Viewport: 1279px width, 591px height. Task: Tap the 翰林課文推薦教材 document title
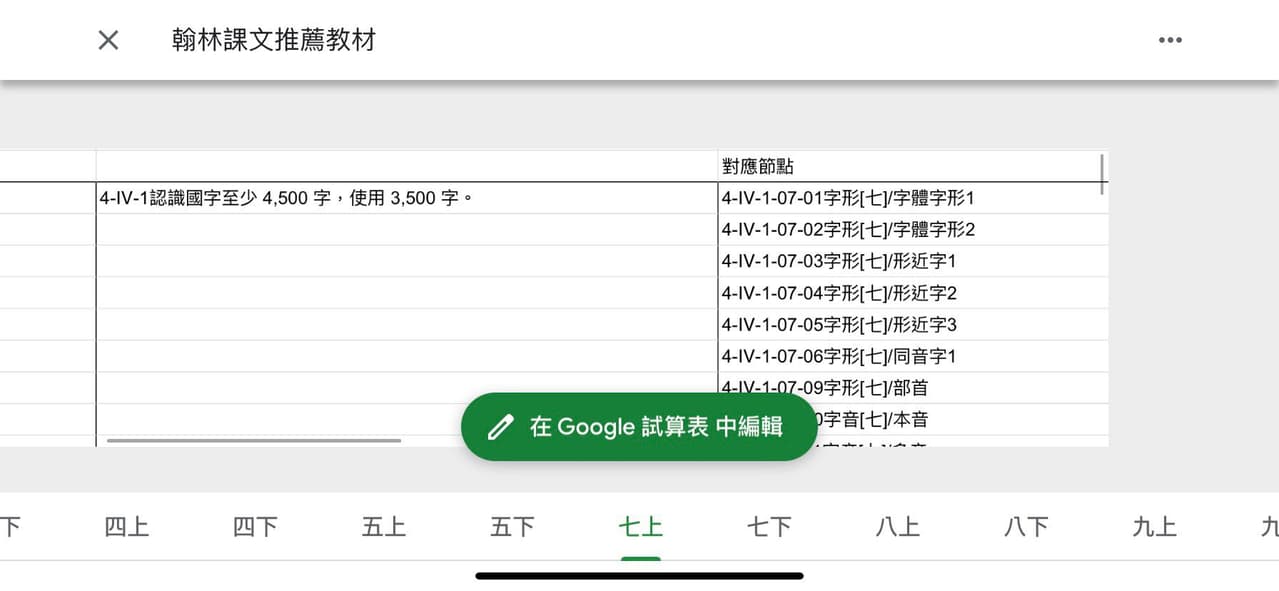coord(274,40)
